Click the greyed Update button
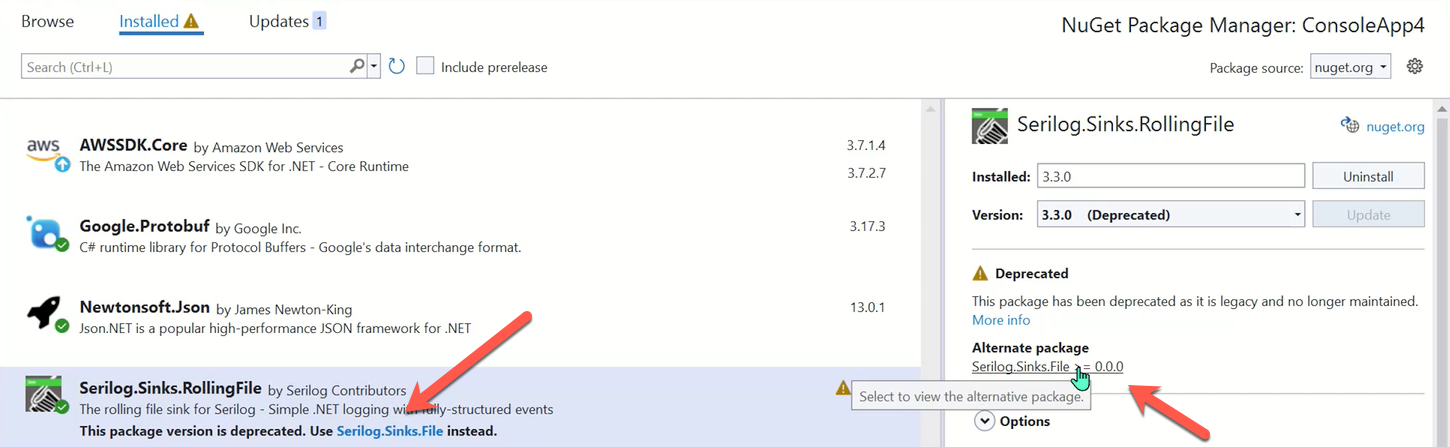The image size is (1450, 447). coord(1368,214)
